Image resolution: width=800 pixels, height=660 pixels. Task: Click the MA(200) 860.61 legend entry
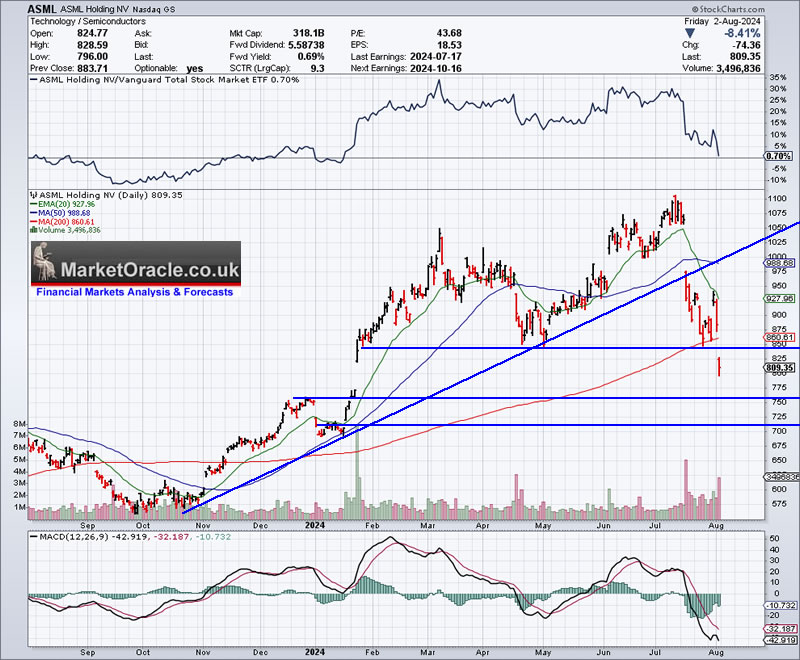click(x=62, y=222)
